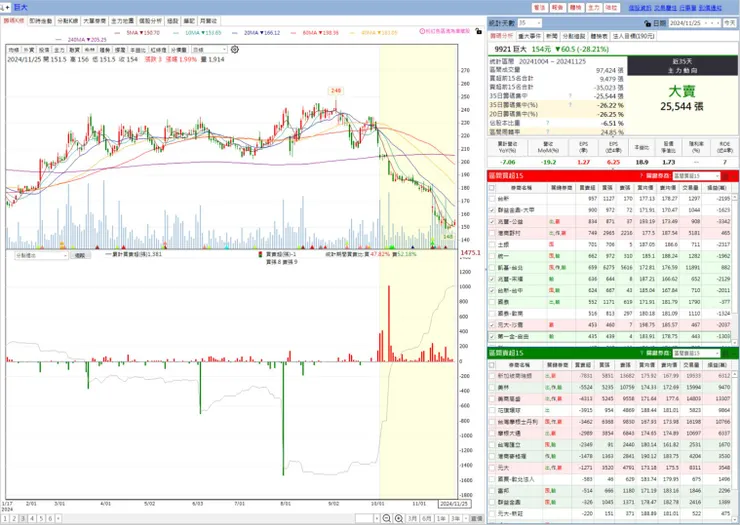This screenshot has width=740, height=525.
Task: Toggle the checkbox for 兆豐-公益 row
Action: pyautogui.click(x=492, y=221)
